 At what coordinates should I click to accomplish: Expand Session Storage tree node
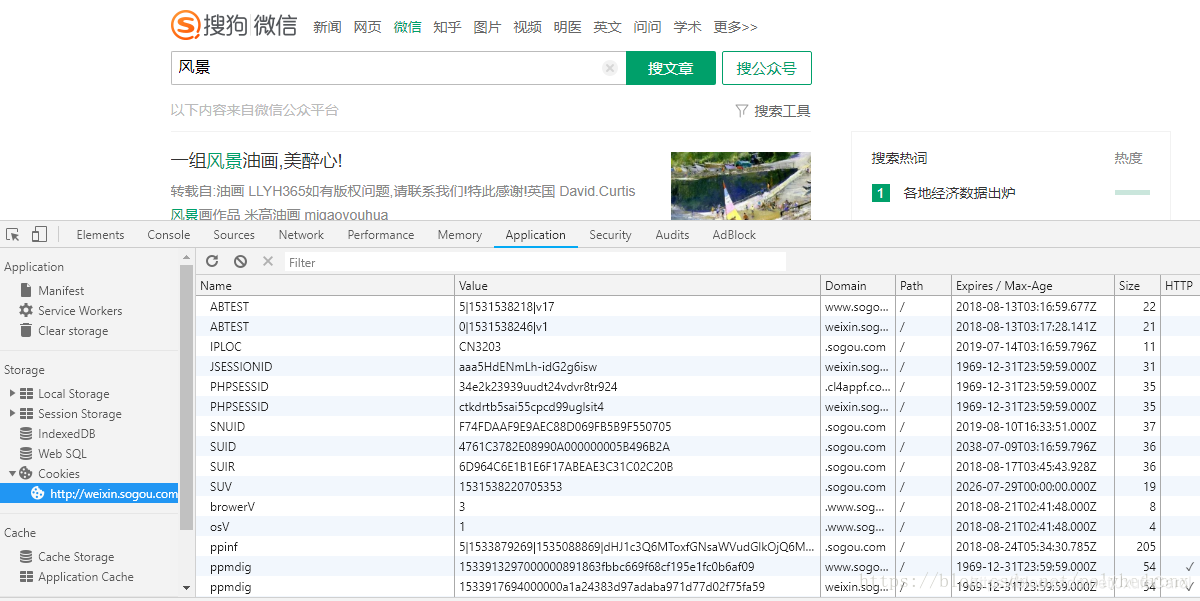12,414
